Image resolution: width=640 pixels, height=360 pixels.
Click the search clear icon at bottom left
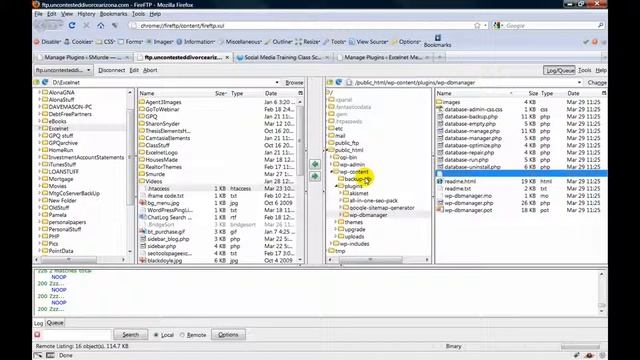(x=38, y=335)
